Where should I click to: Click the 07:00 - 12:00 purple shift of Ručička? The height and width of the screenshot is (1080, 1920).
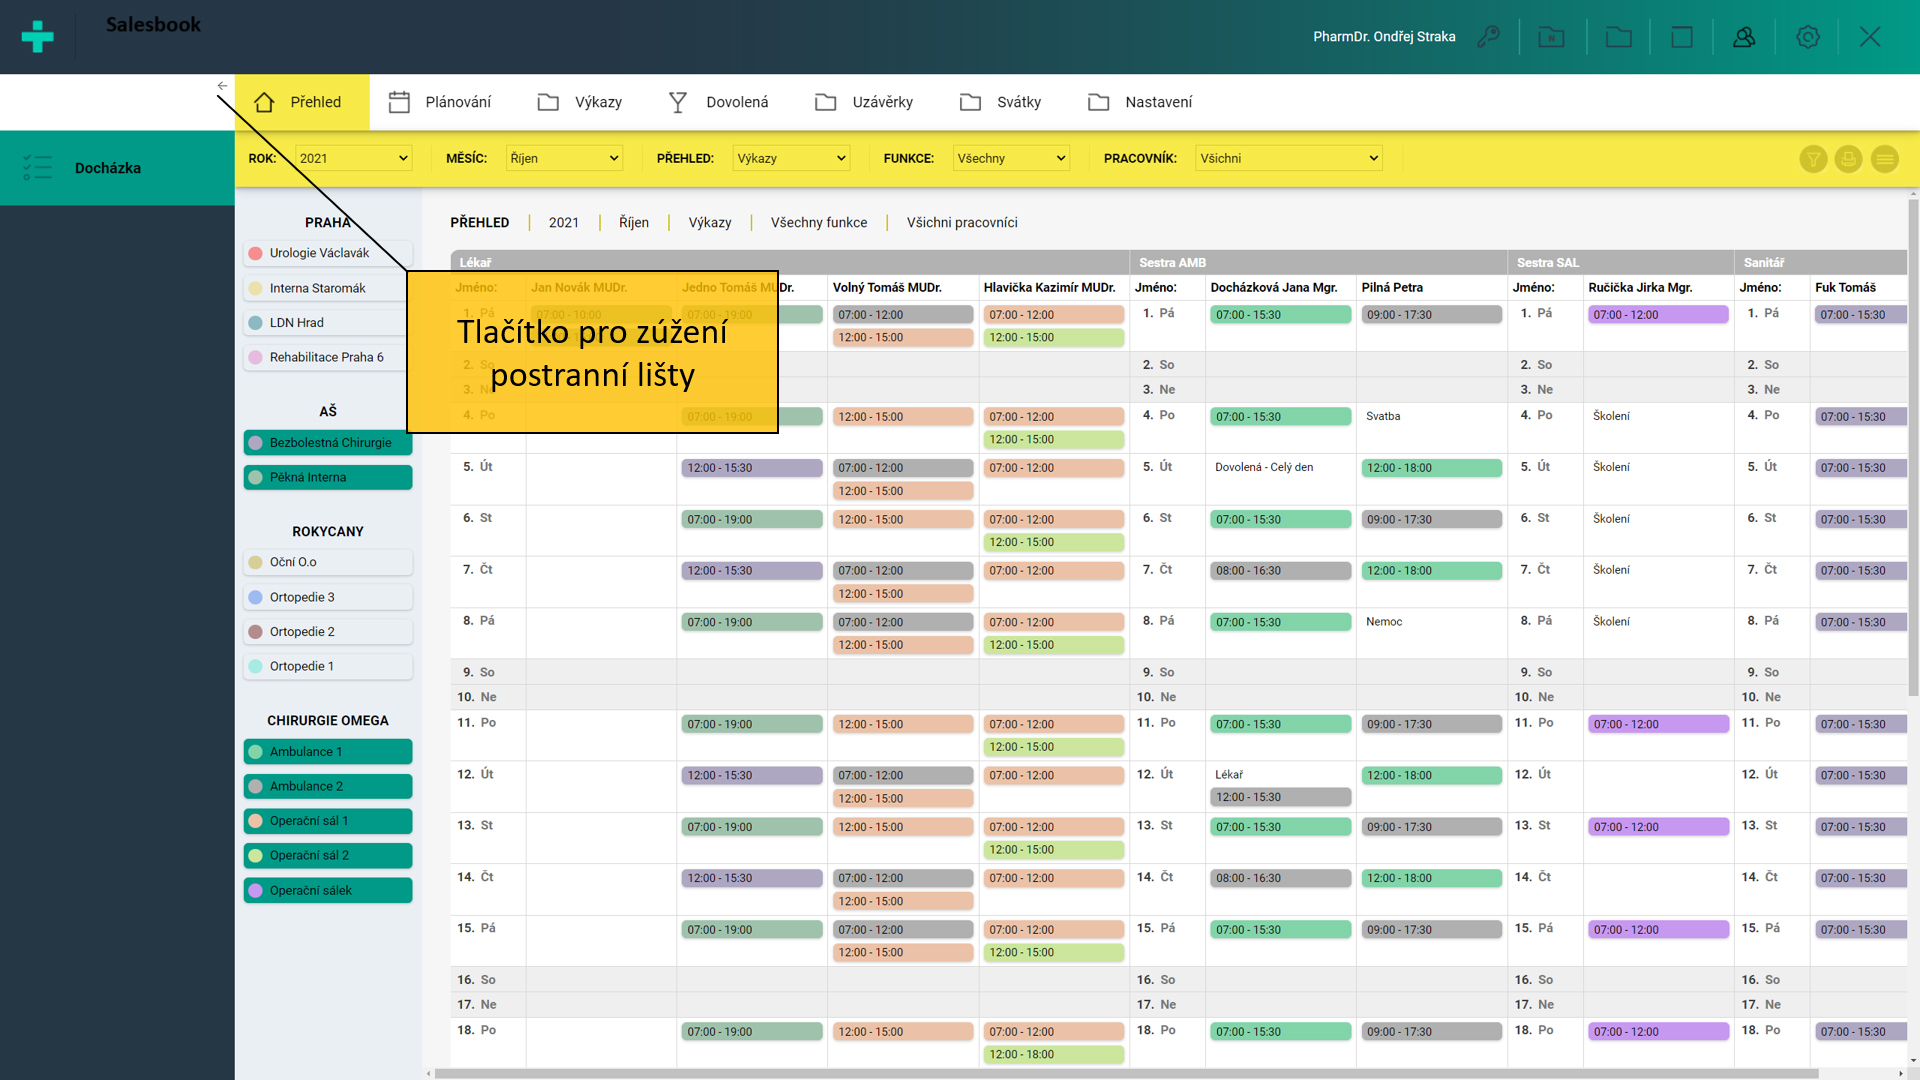tap(1657, 315)
